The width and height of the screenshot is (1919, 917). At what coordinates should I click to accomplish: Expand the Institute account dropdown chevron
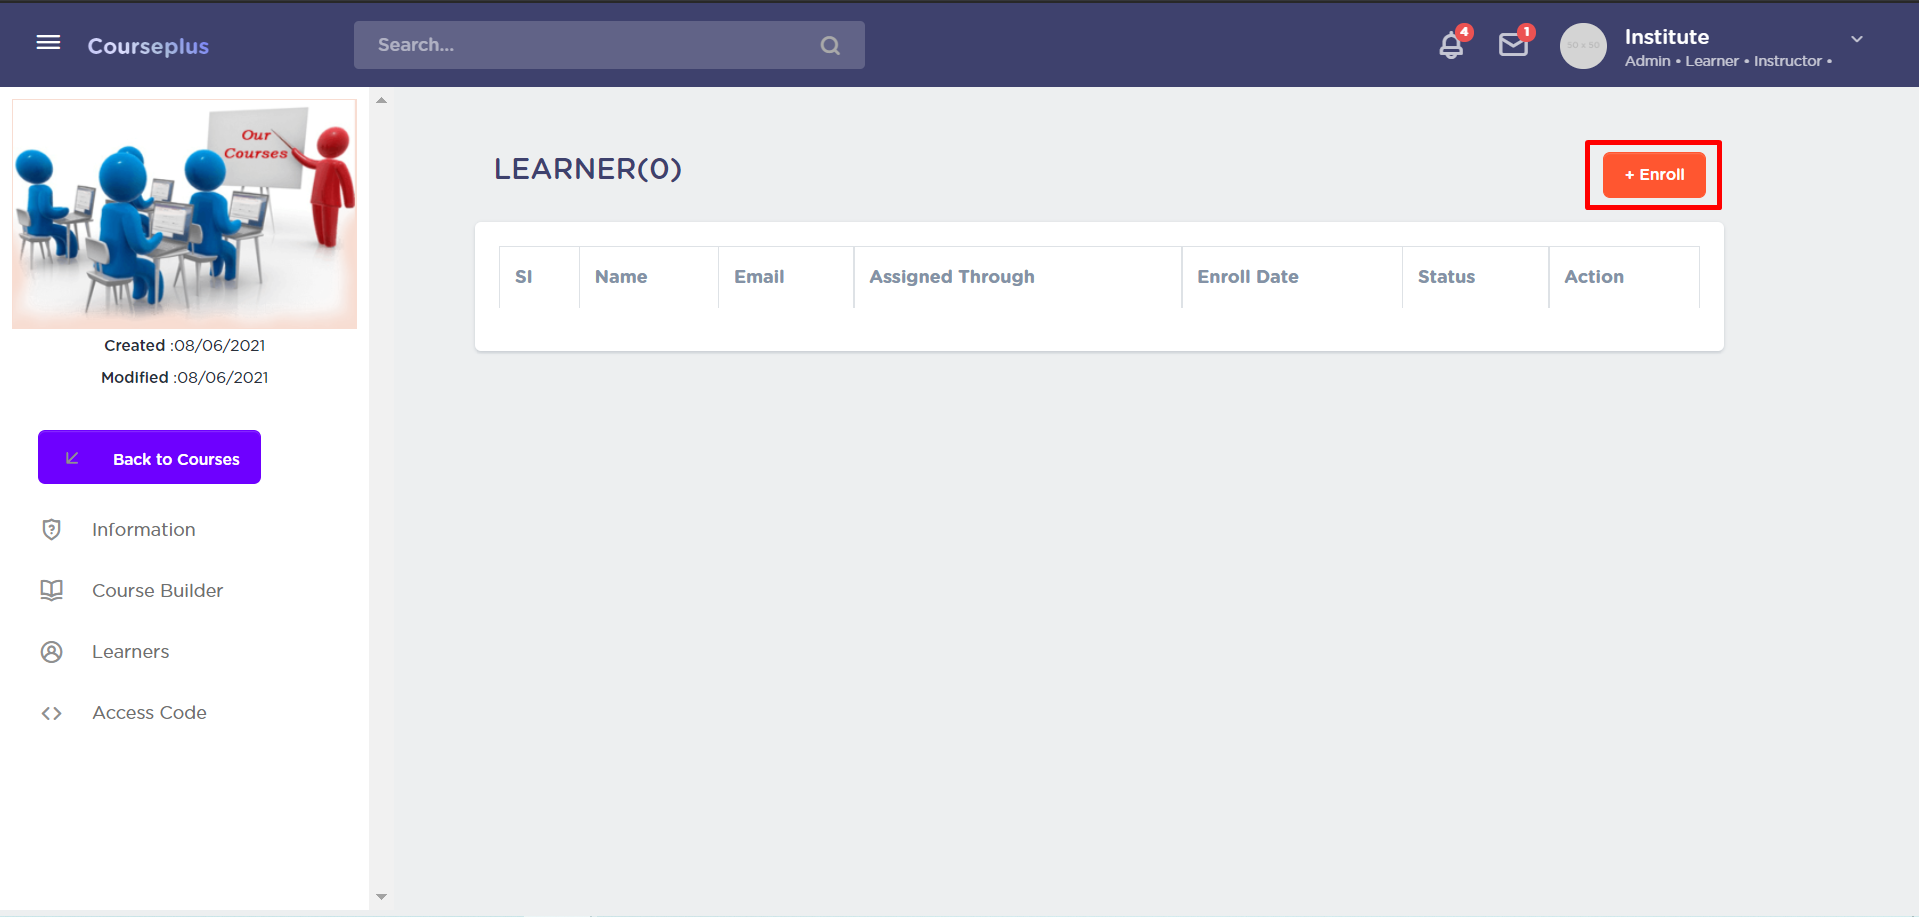tap(1857, 39)
